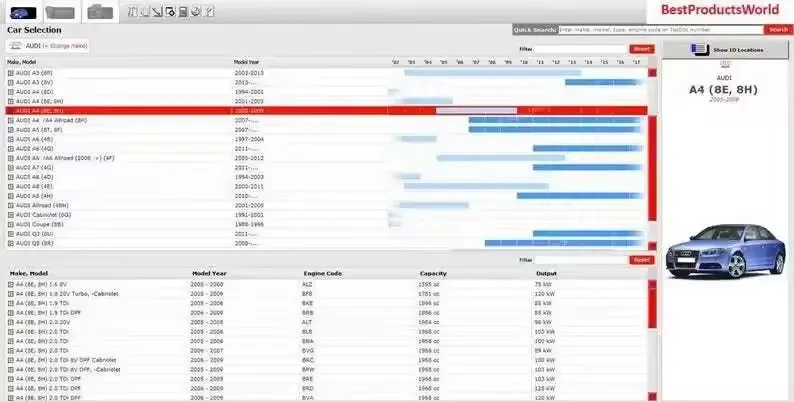
Task: Click the row icon beside AUDI Allroad (4BH)
Action: click(x=11, y=206)
